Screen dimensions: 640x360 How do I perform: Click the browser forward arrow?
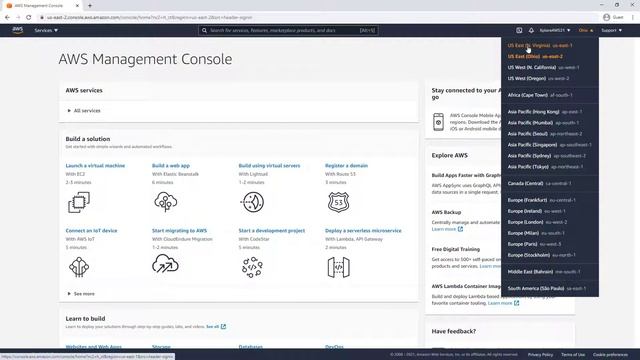[x=18, y=18]
